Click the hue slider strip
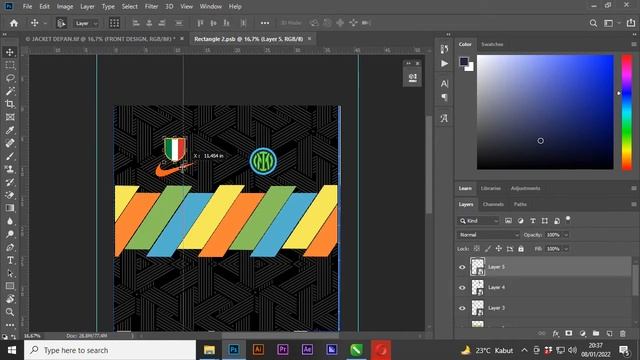Screen dimensions: 640x360 click(627, 112)
